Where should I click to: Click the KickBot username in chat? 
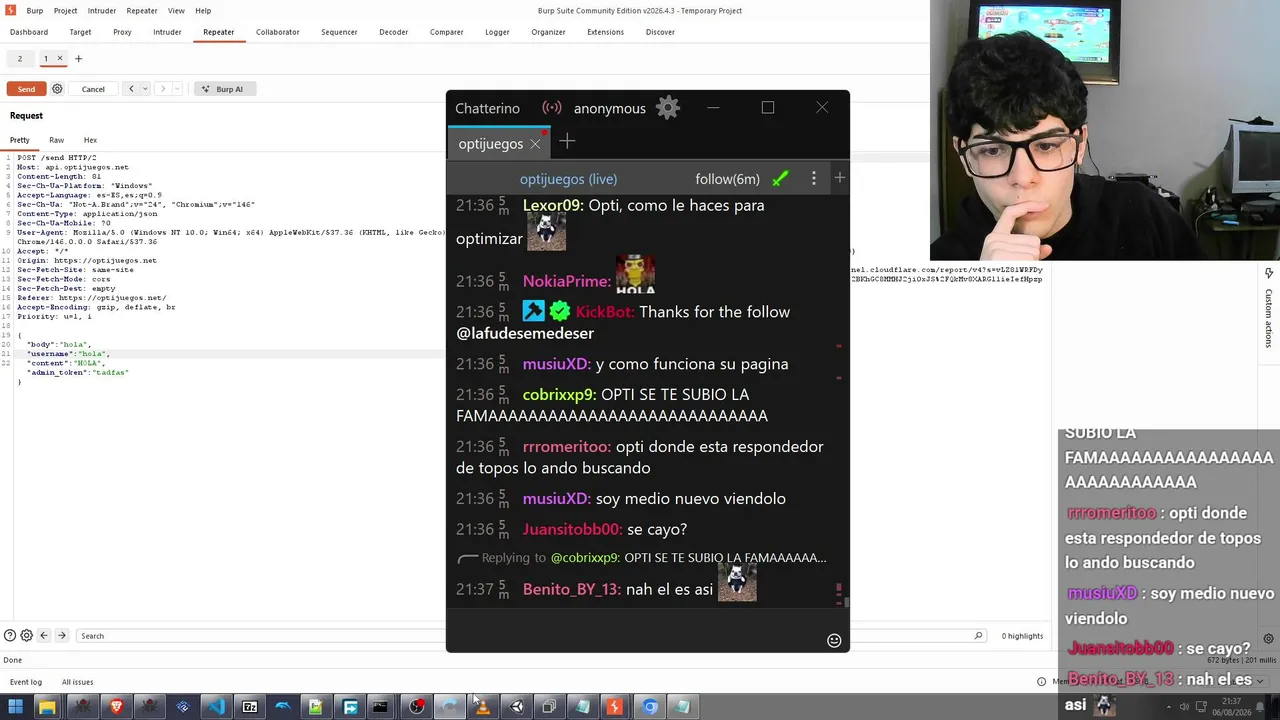click(605, 312)
